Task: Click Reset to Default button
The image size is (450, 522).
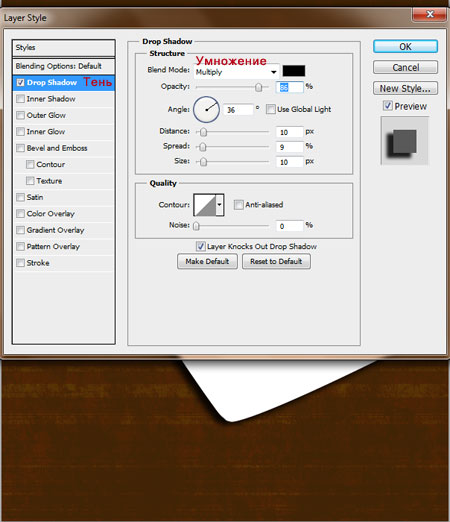Action: (x=276, y=261)
